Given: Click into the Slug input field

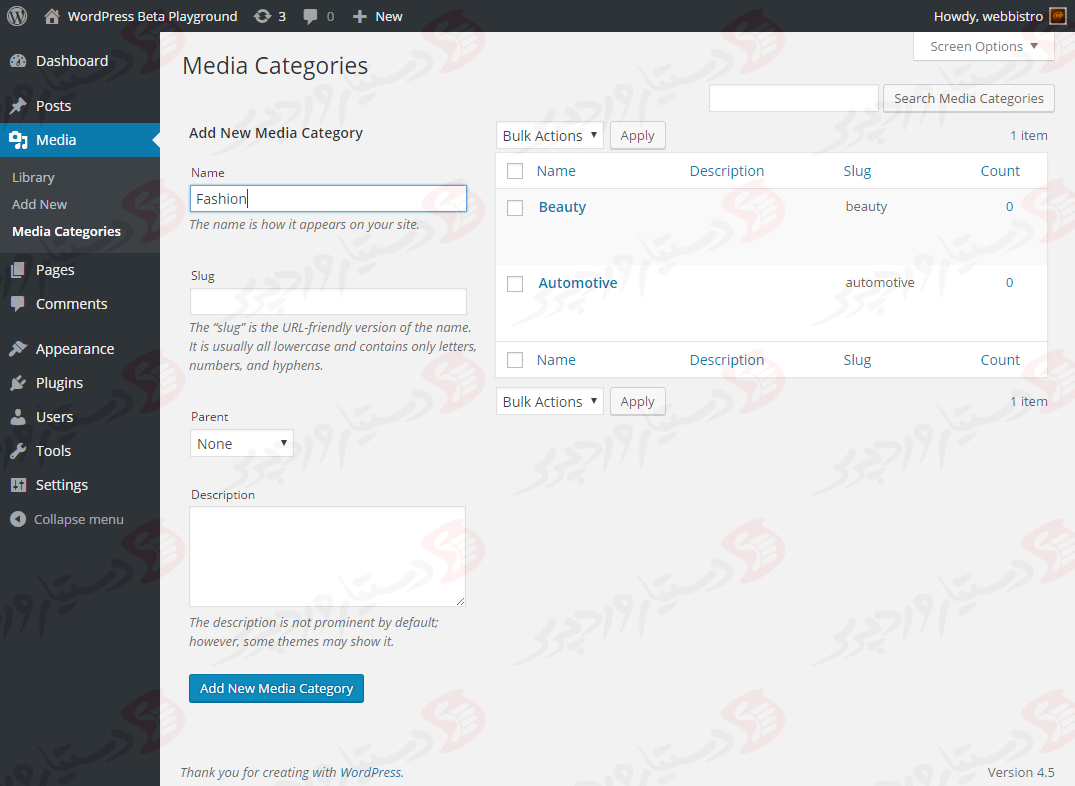Looking at the screenshot, I should click(x=328, y=302).
